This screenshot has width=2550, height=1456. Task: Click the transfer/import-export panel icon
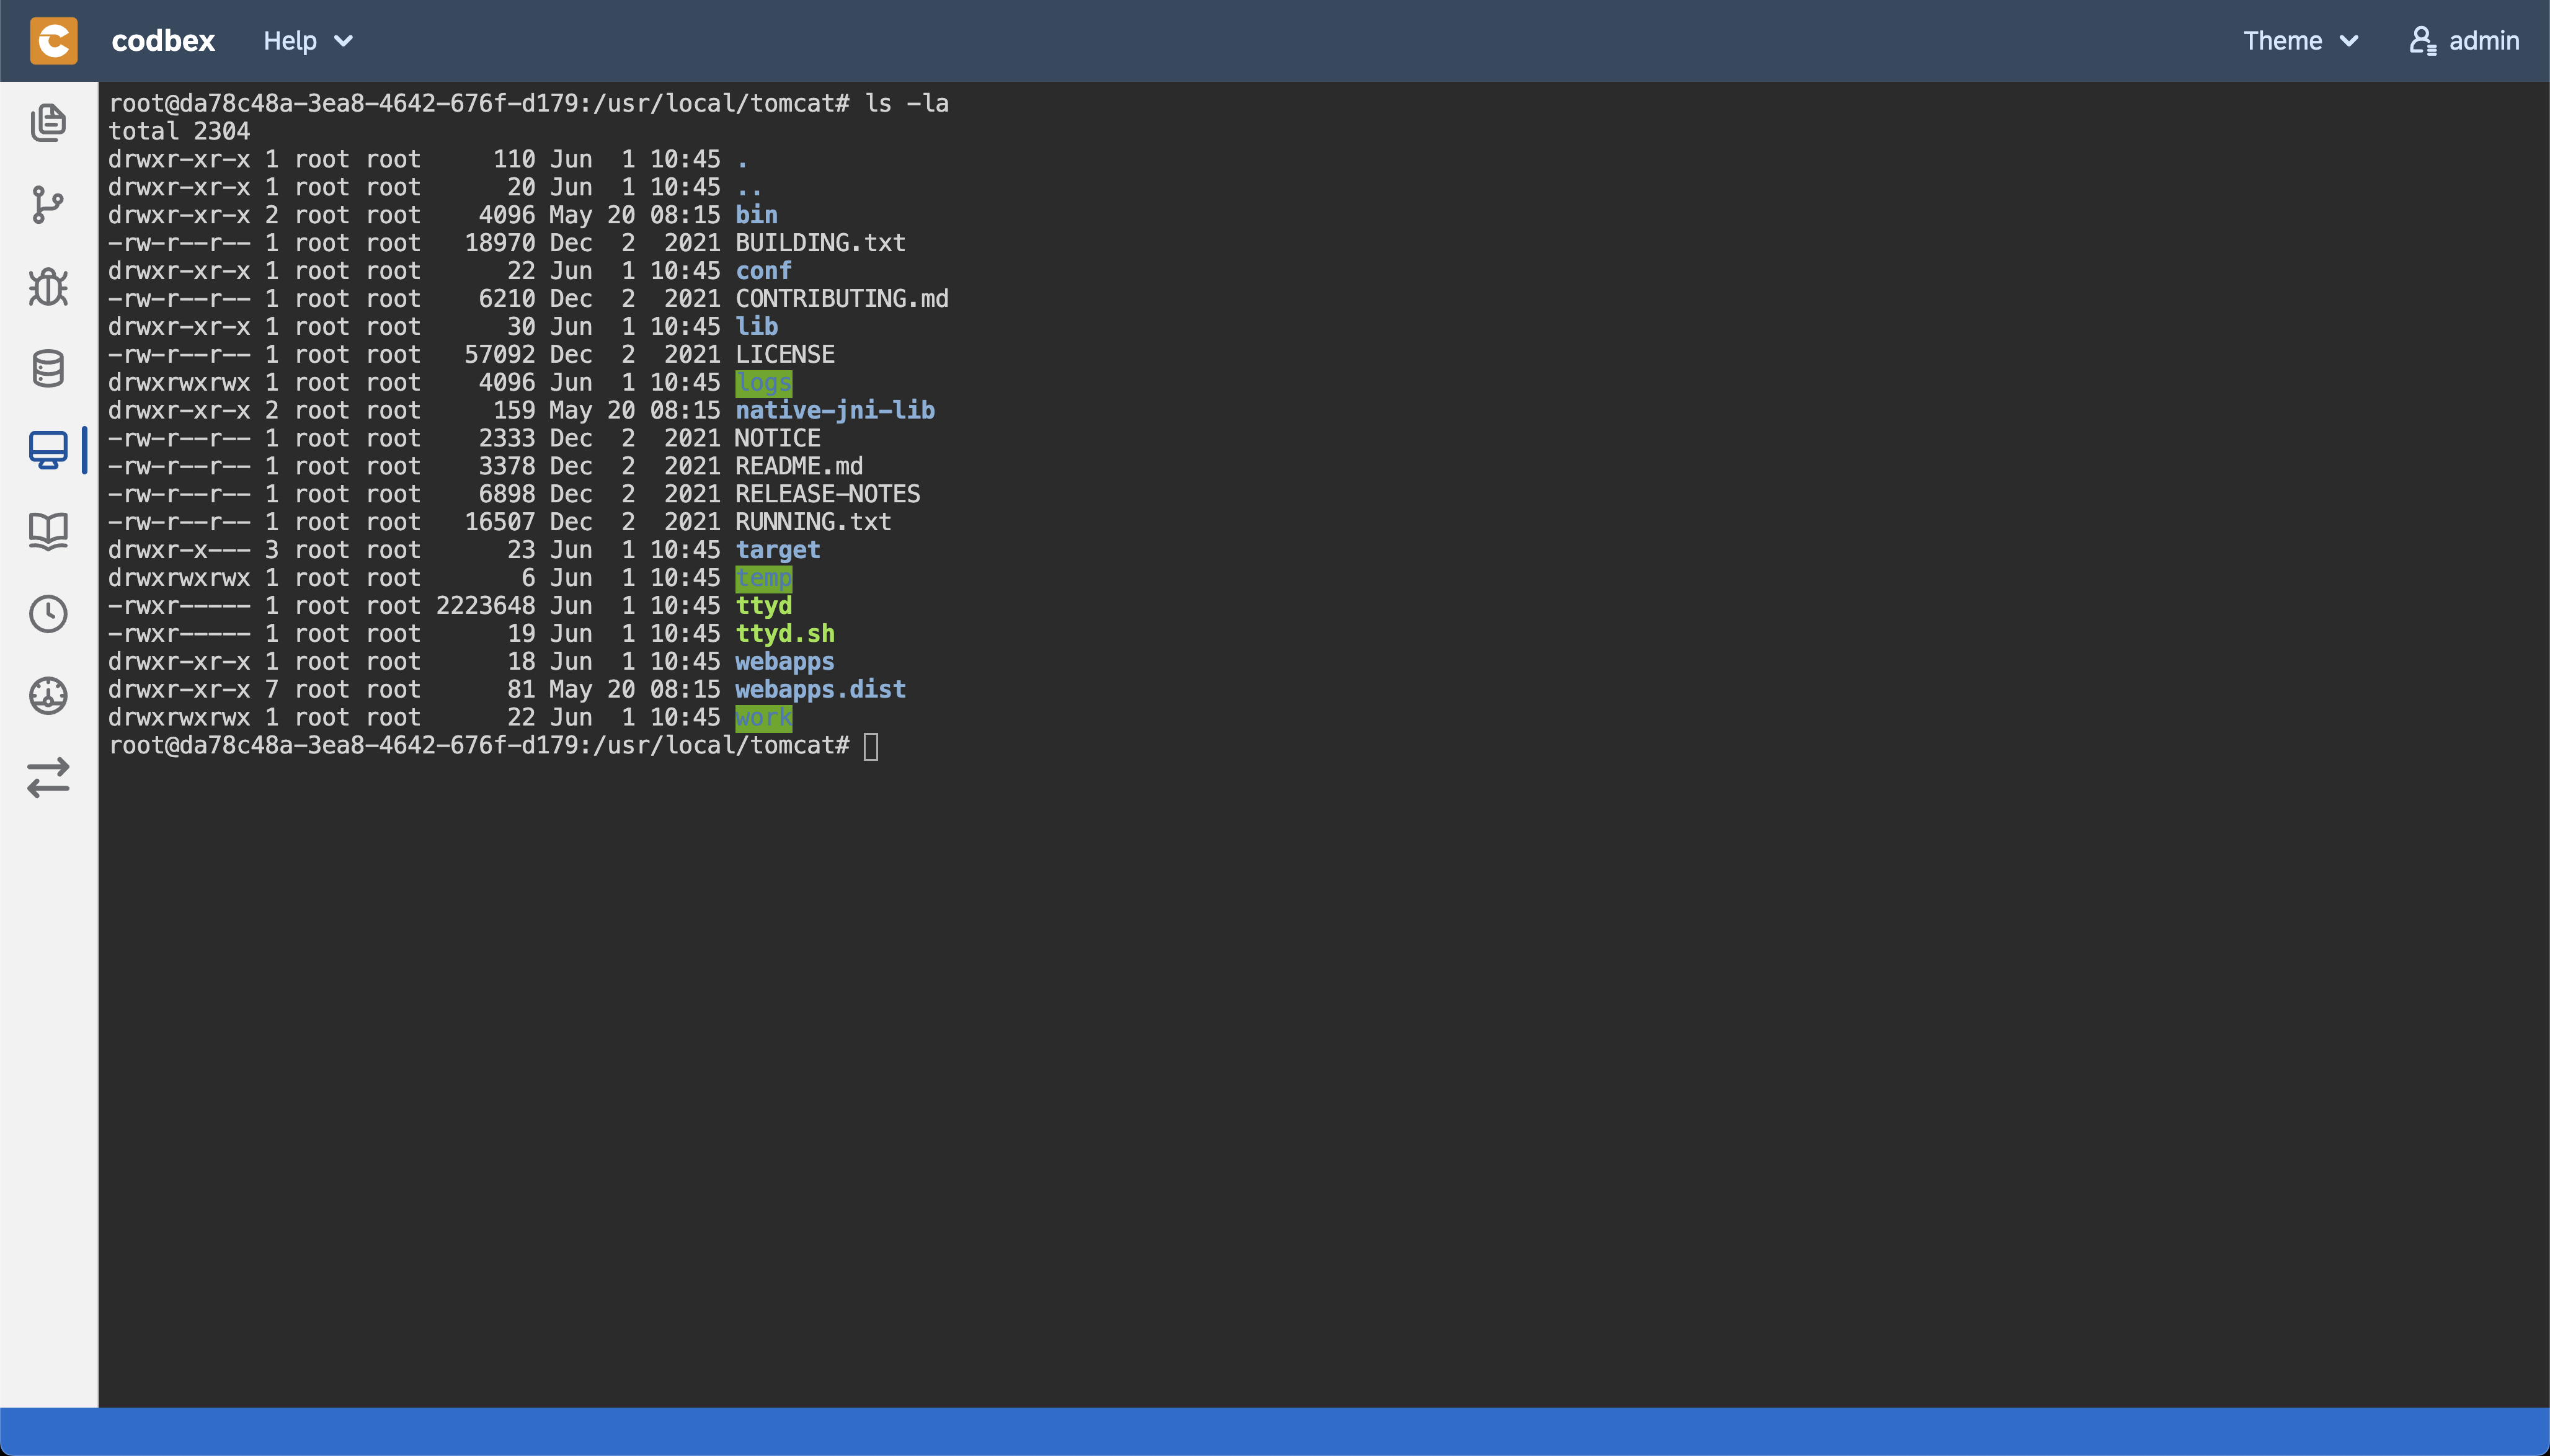[47, 776]
